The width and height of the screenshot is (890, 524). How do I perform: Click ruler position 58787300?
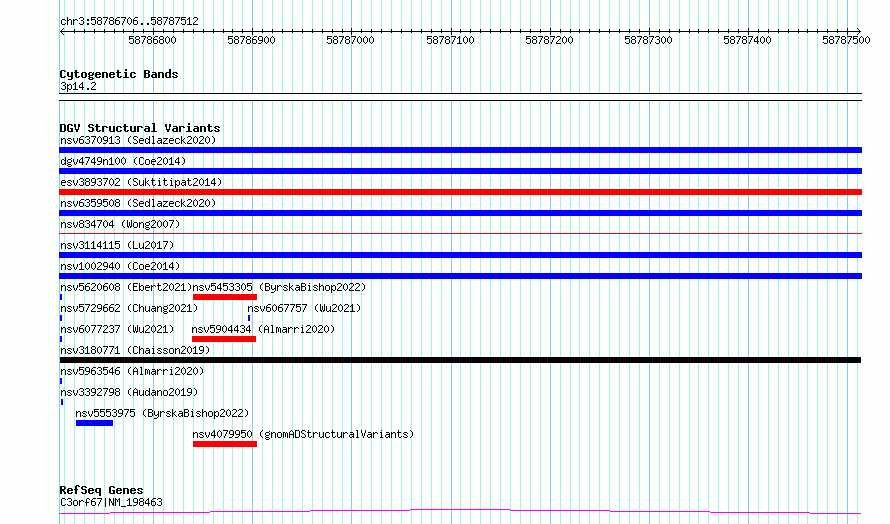pyautogui.click(x=648, y=40)
